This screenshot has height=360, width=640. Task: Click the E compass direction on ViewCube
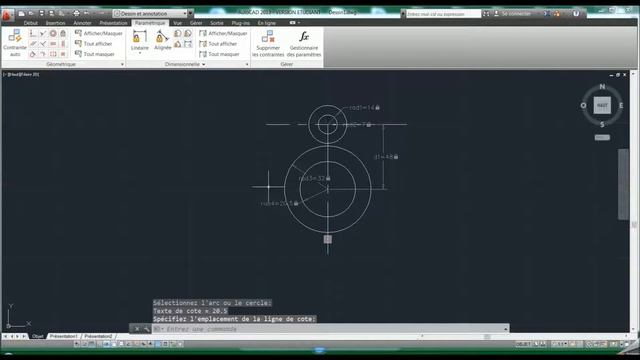click(x=621, y=106)
